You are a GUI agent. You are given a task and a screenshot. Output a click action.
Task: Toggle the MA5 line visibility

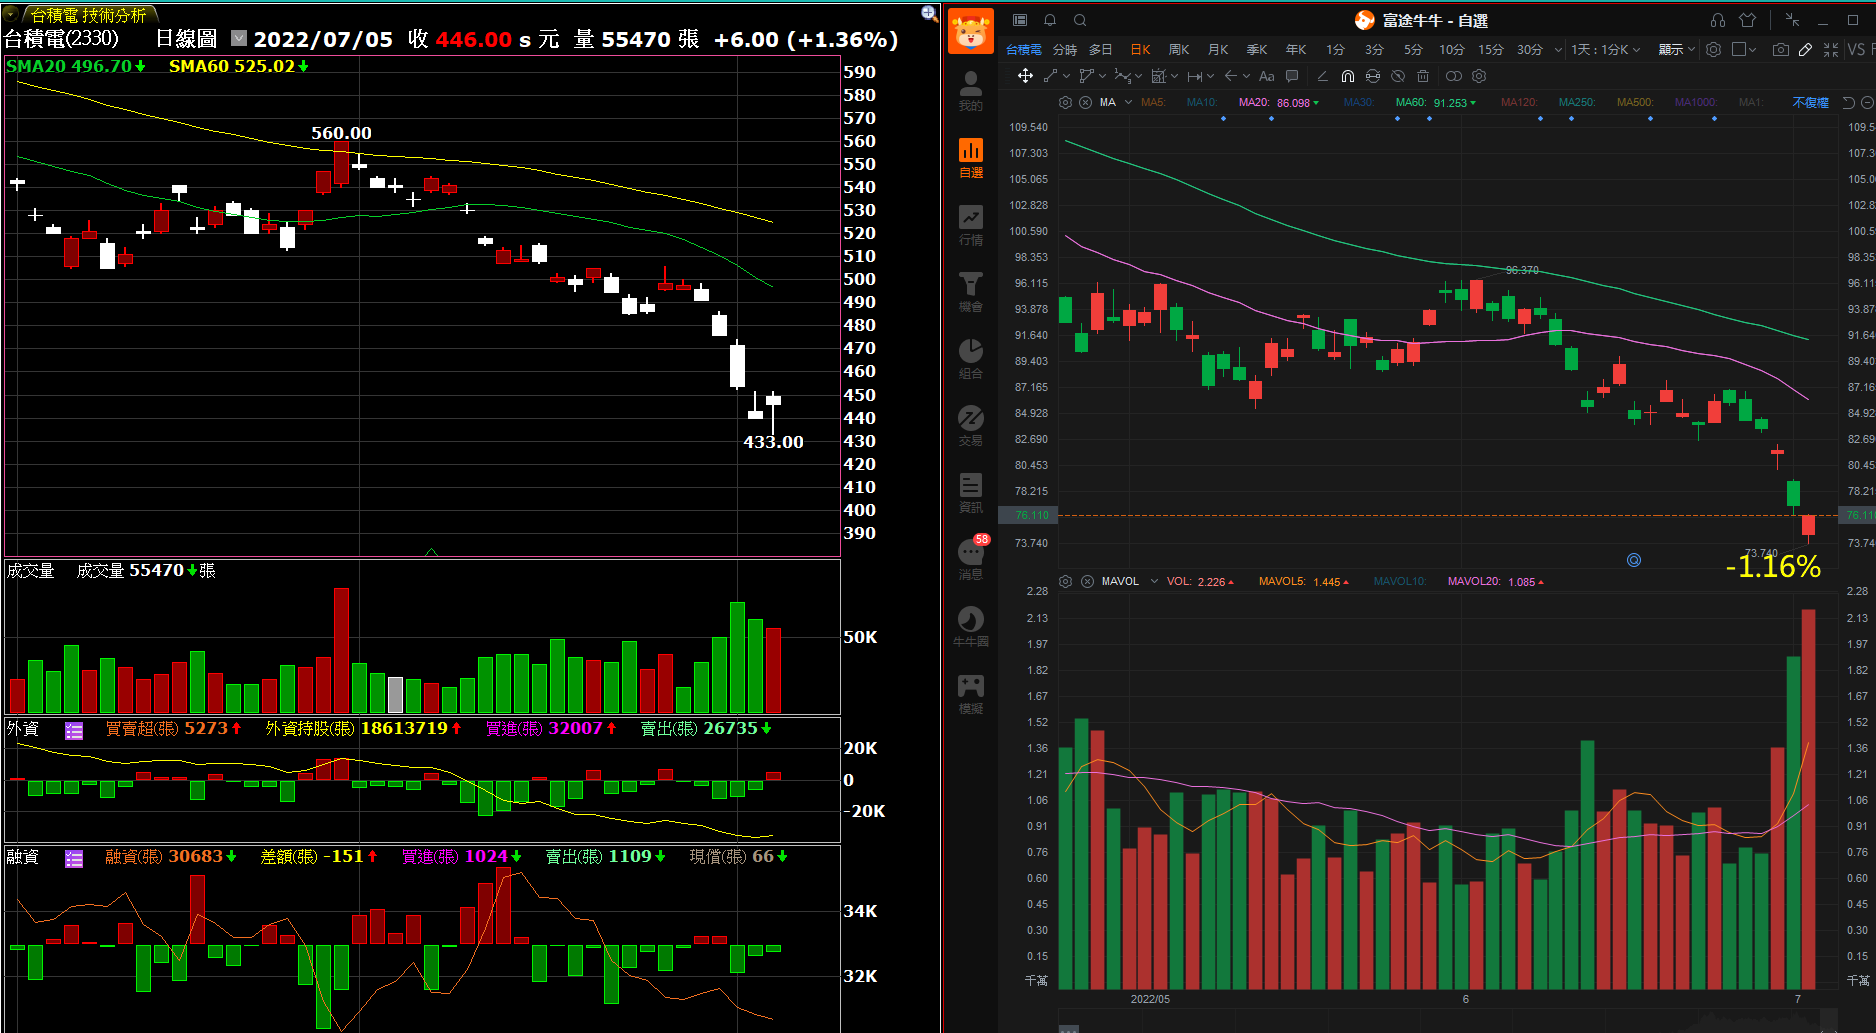click(x=1153, y=103)
